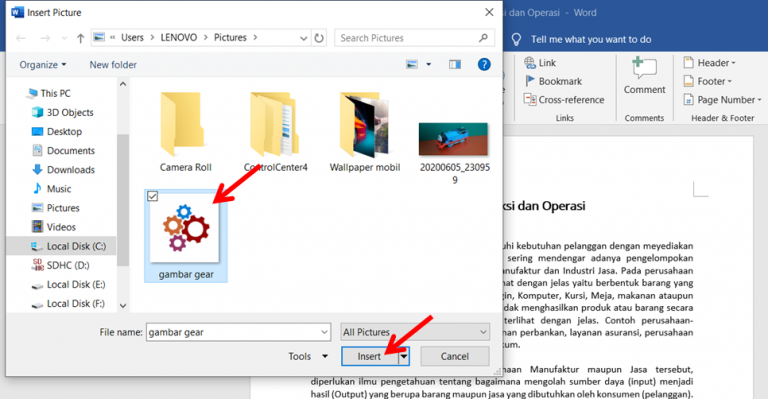Image resolution: width=768 pixels, height=399 pixels.
Task: Open the Insert button dropdown arrow
Action: click(404, 356)
